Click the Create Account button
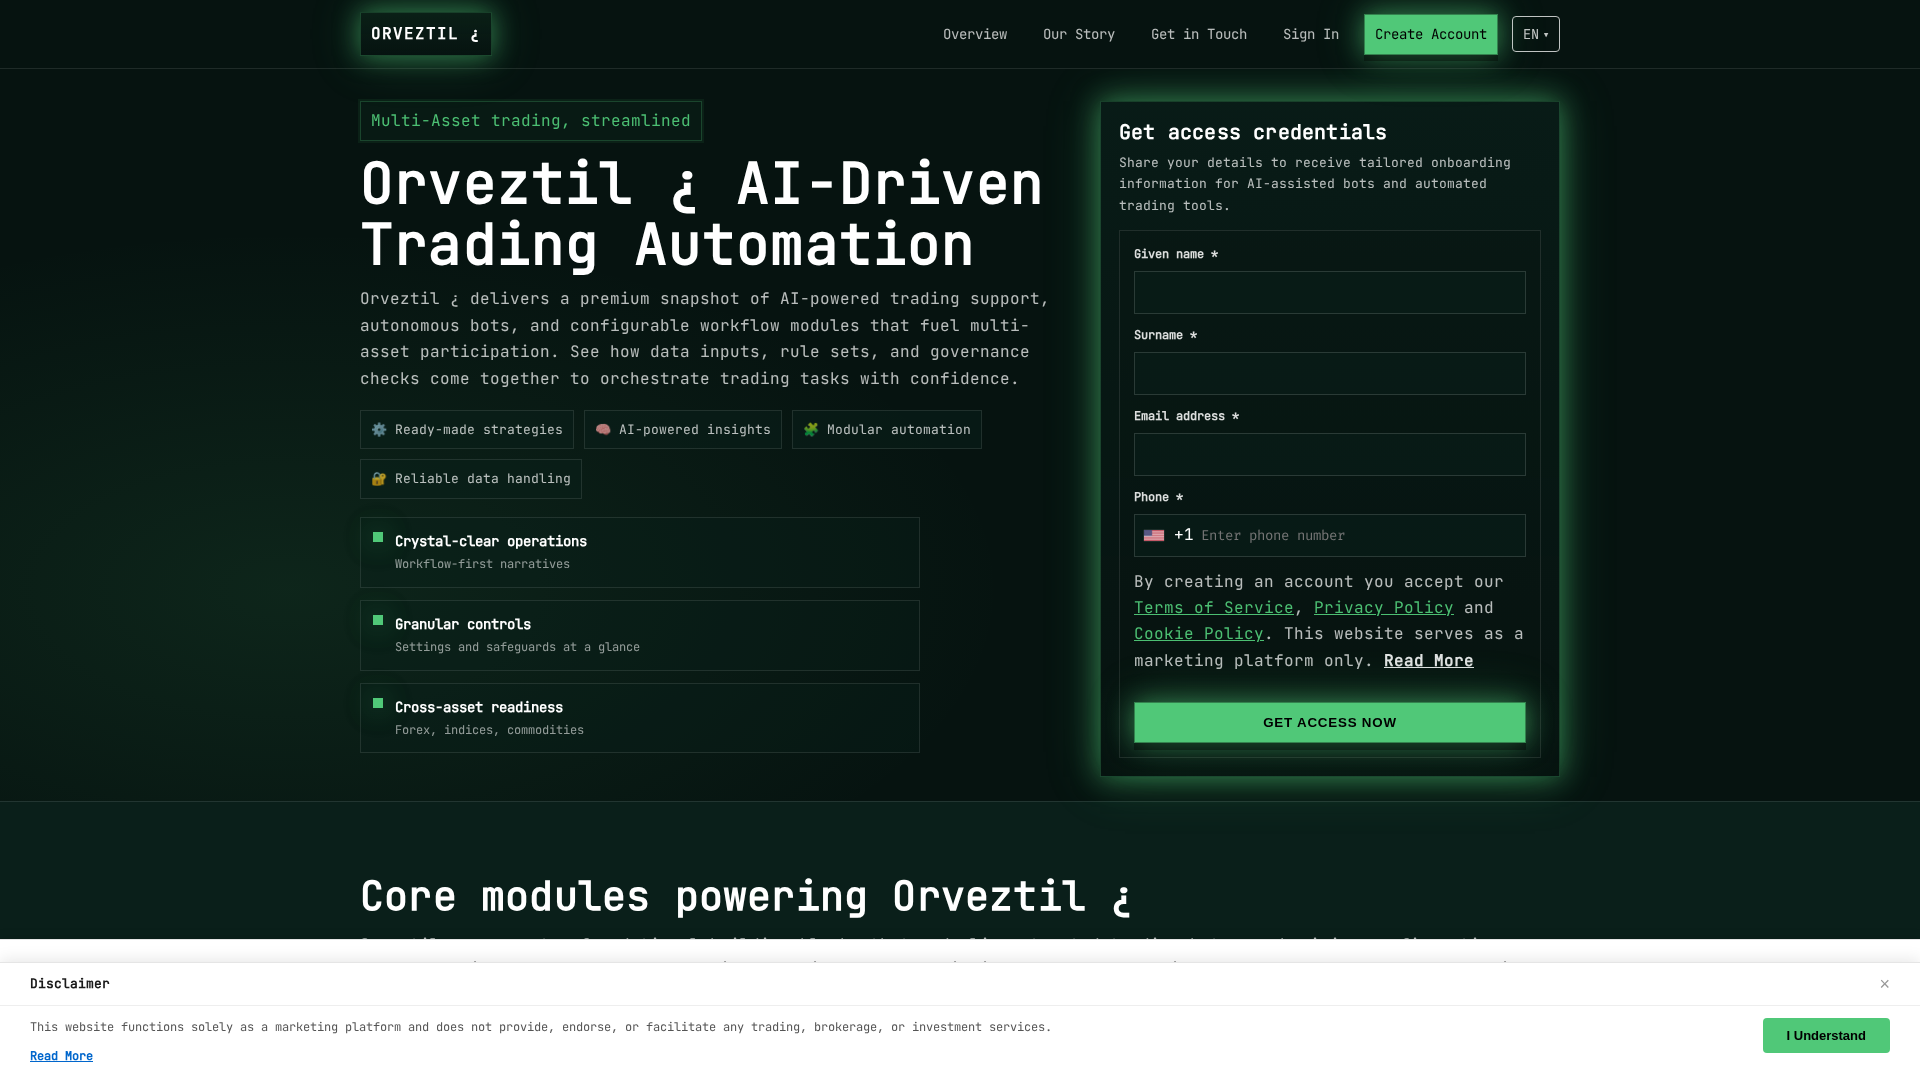This screenshot has height=1080, width=1920. (x=1431, y=34)
